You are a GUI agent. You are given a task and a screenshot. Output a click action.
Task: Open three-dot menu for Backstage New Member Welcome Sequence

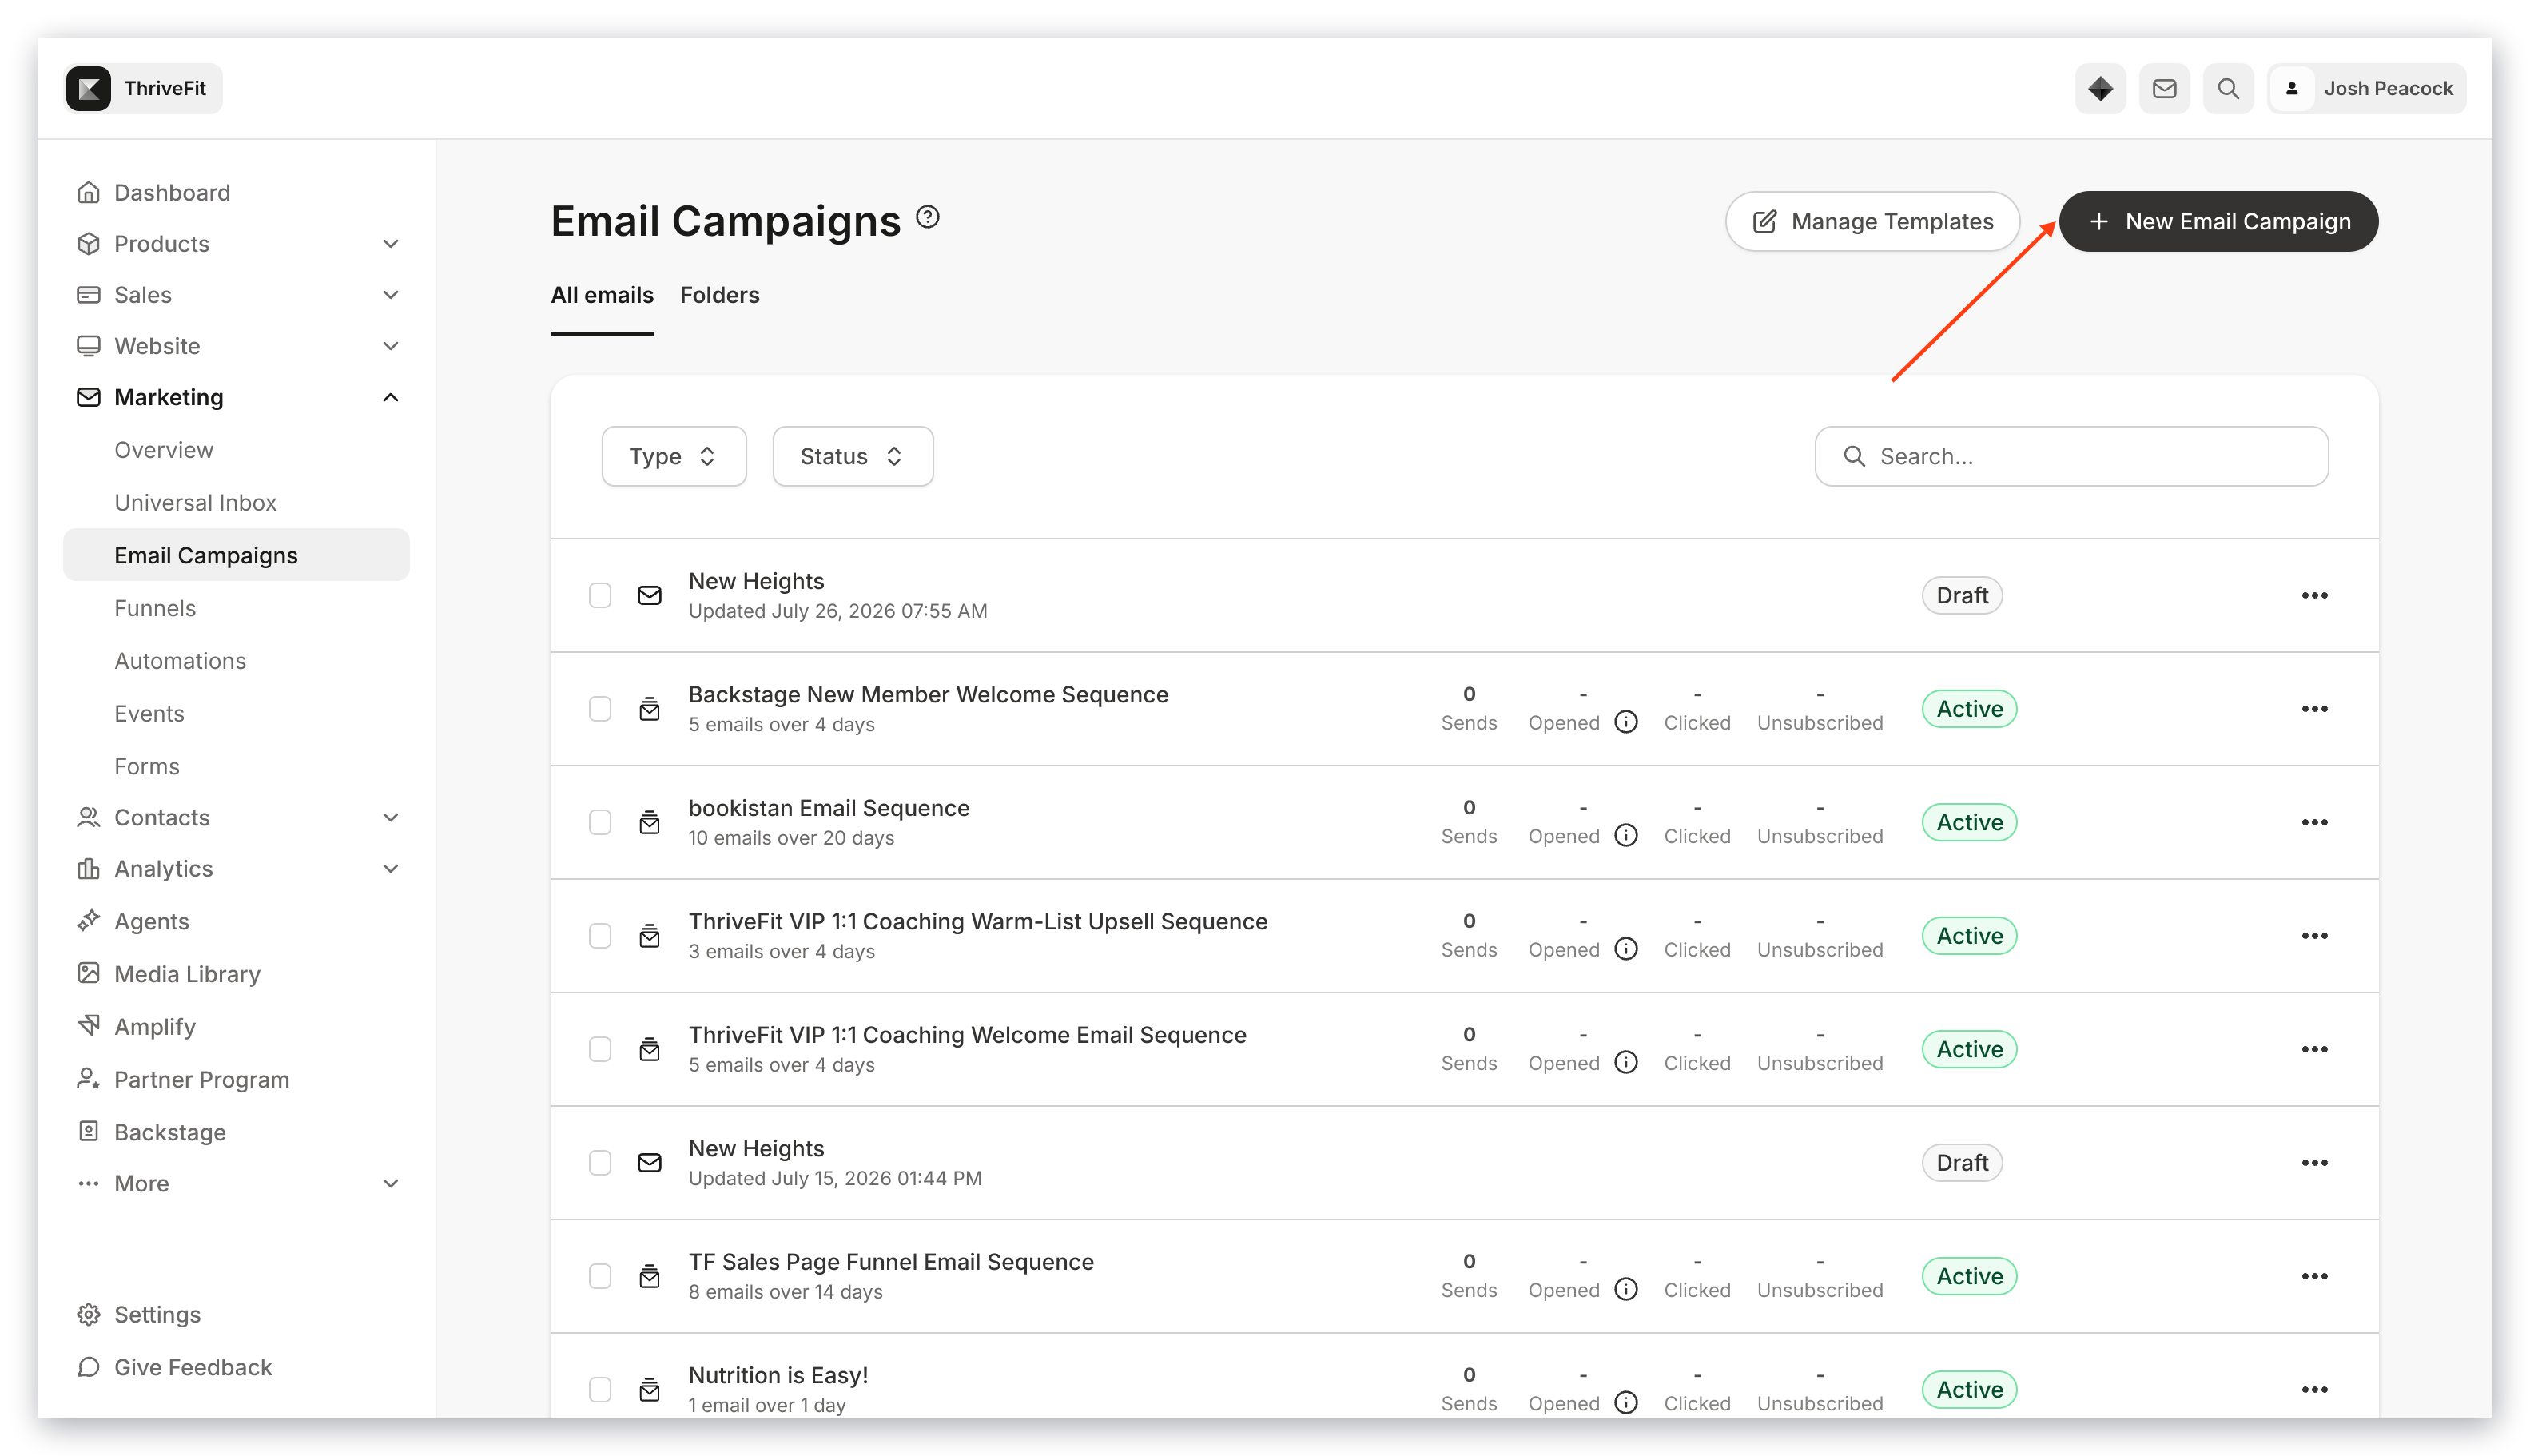[x=2314, y=709]
